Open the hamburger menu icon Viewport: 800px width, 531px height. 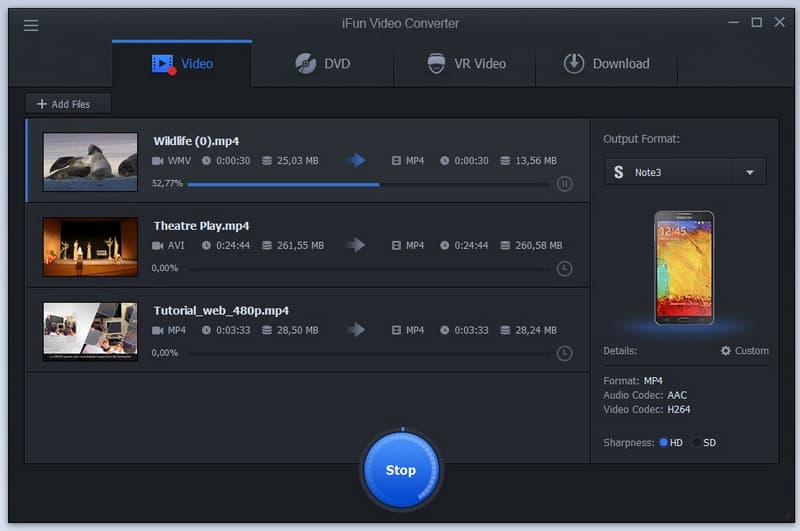click(x=31, y=25)
